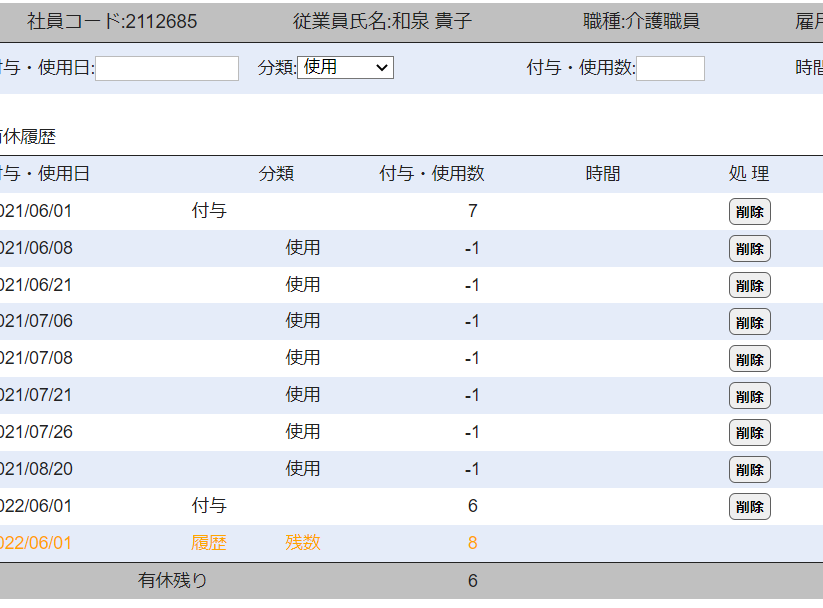This screenshot has width=823, height=608.
Task: Click the employee name 和泉 貴子
Action: click(430, 21)
